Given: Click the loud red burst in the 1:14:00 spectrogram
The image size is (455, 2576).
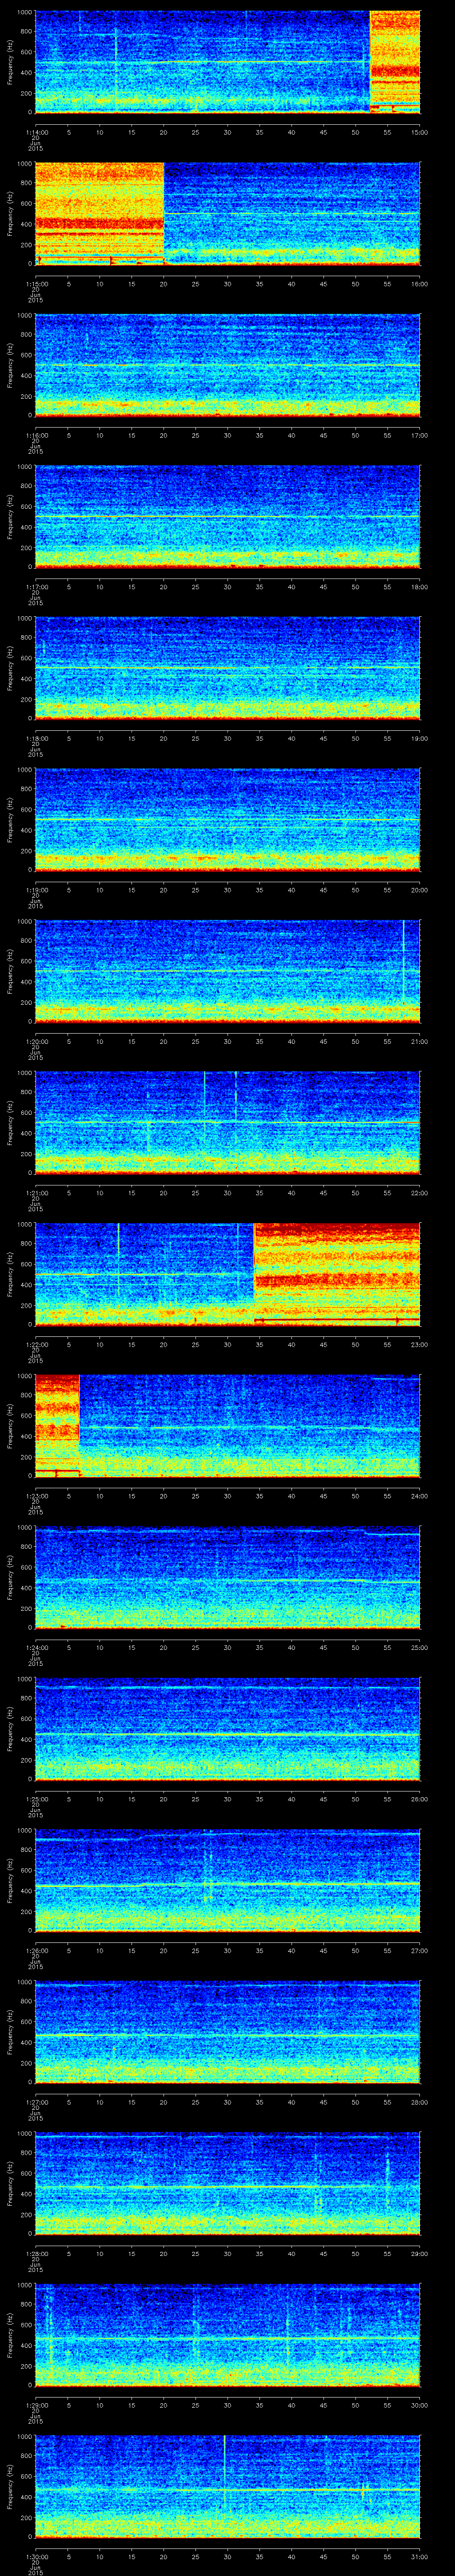Looking at the screenshot, I should tap(394, 60).
